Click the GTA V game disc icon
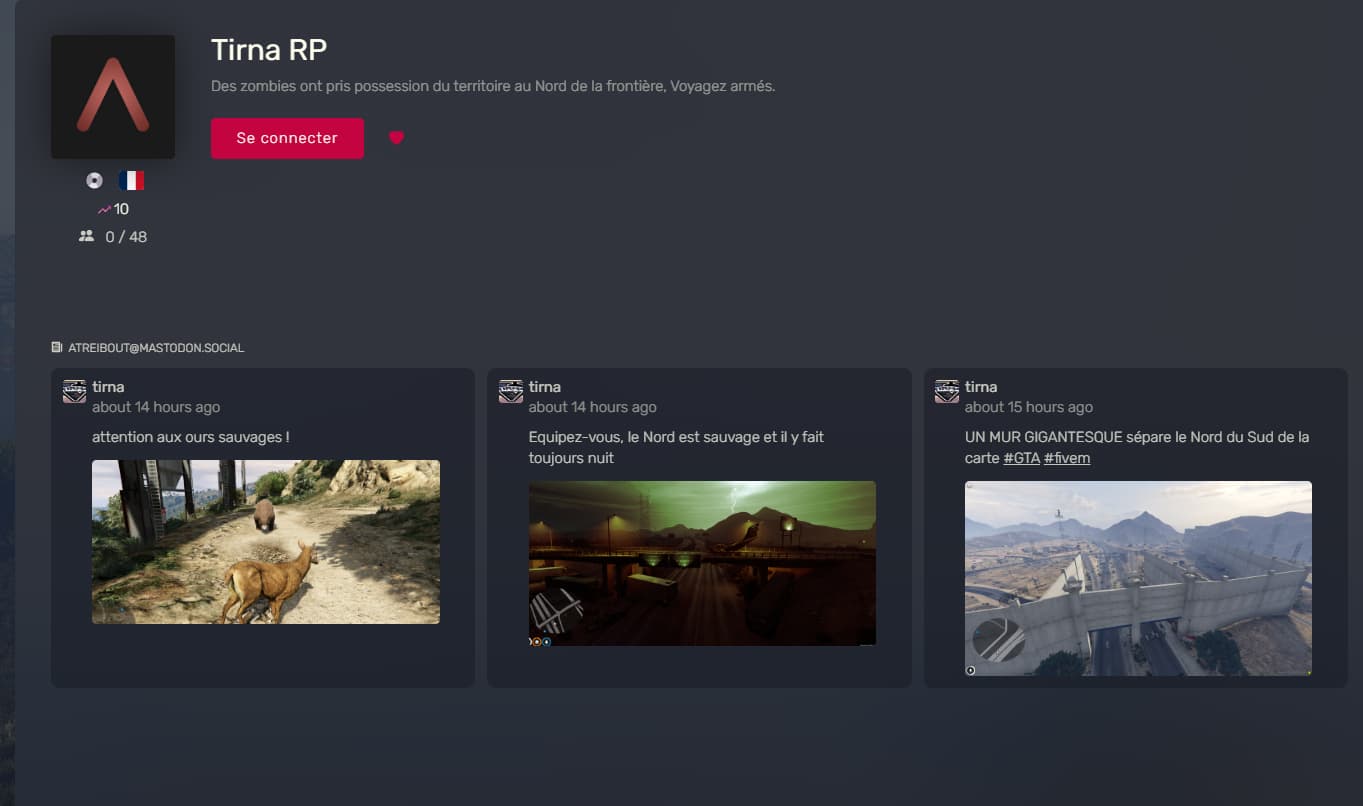Screen dimensions: 1363x806 pyautogui.click(x=94, y=179)
